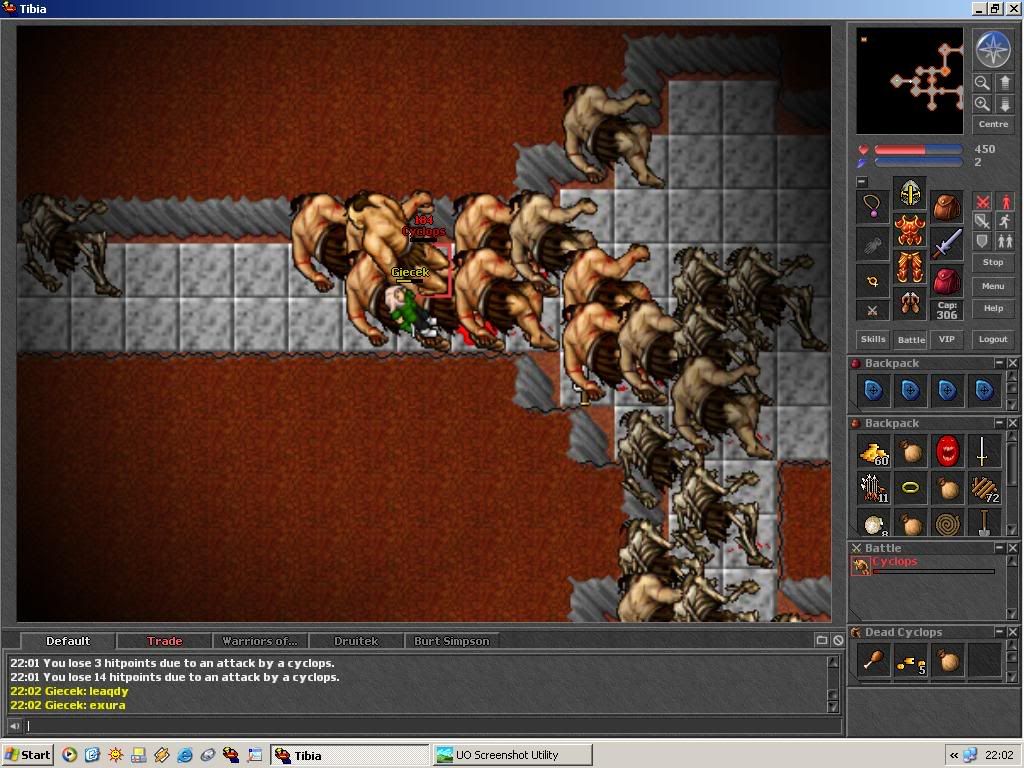Image resolution: width=1024 pixels, height=768 pixels.
Task: Select the helmet equipment slot
Action: tap(910, 193)
